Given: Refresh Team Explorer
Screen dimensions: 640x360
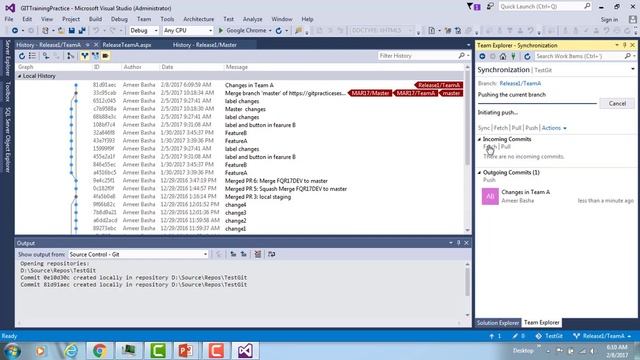Looking at the screenshot, I should [x=527, y=56].
